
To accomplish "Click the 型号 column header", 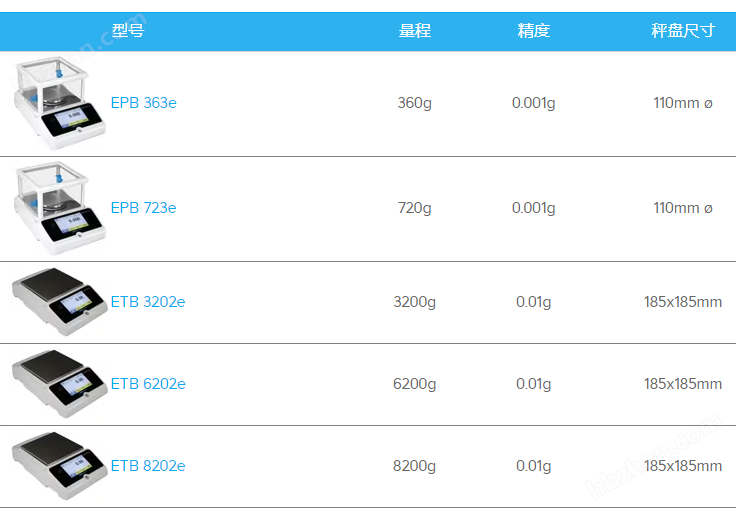I will click(128, 31).
